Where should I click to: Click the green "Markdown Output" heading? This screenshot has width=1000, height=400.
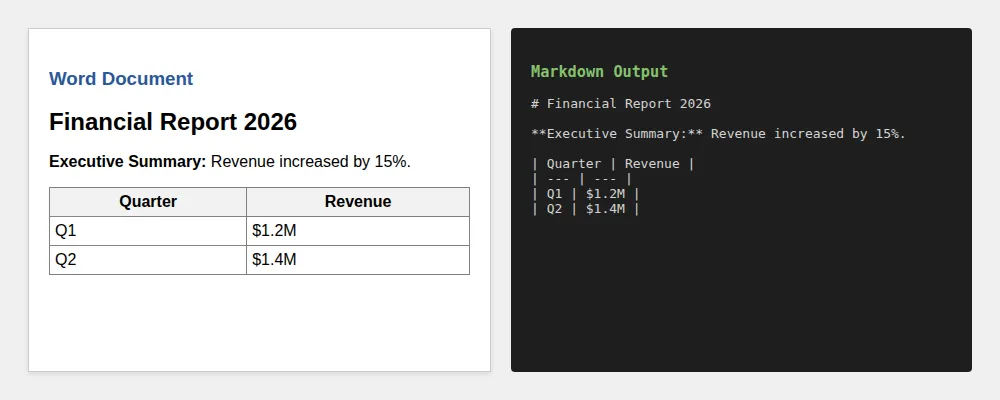pyautogui.click(x=599, y=72)
